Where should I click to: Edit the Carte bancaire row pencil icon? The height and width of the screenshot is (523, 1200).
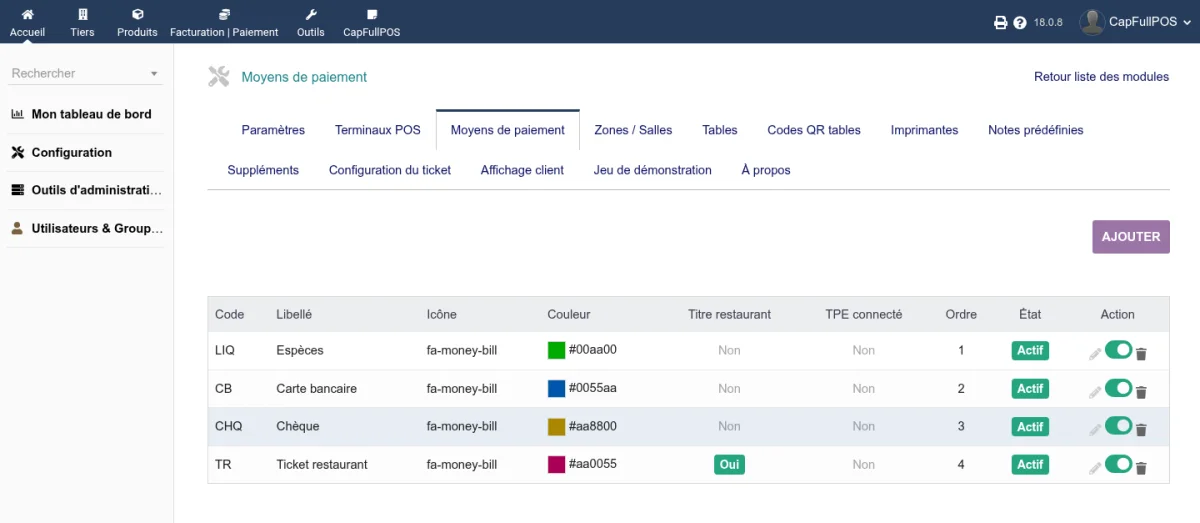(x=1095, y=391)
